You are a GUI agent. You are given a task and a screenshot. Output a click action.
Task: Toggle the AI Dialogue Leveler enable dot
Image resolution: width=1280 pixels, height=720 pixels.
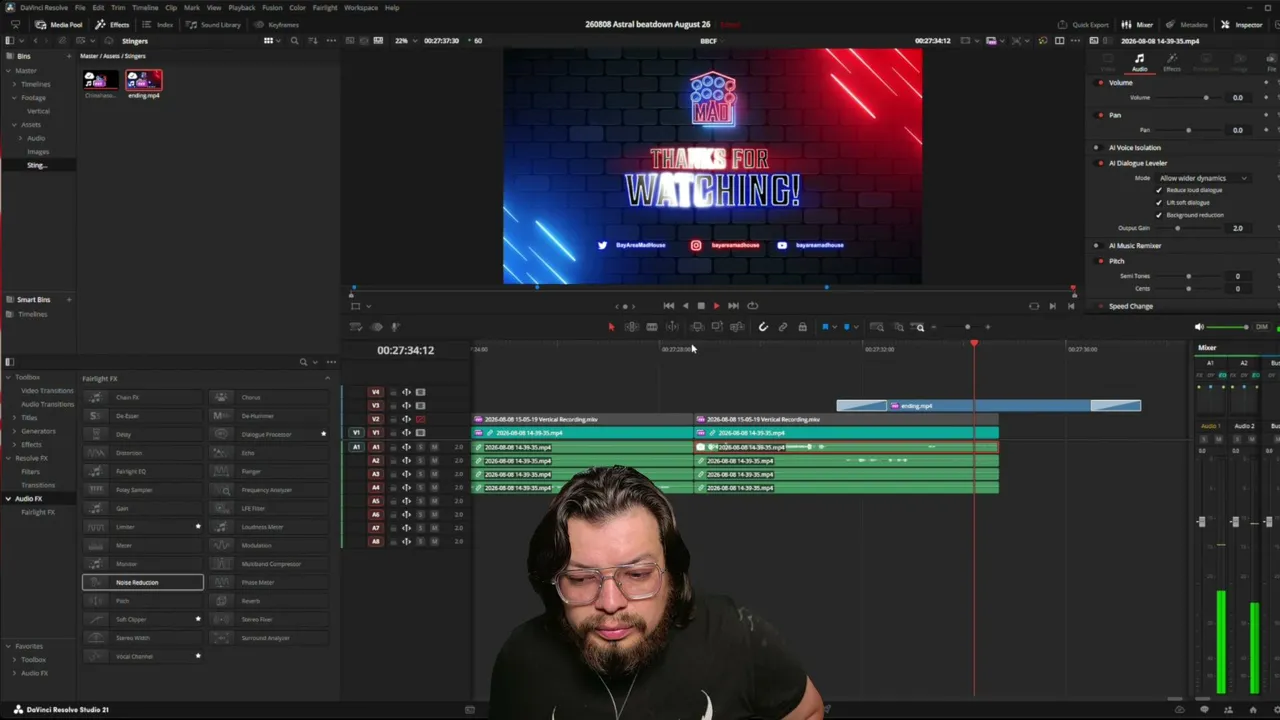pyautogui.click(x=1101, y=163)
